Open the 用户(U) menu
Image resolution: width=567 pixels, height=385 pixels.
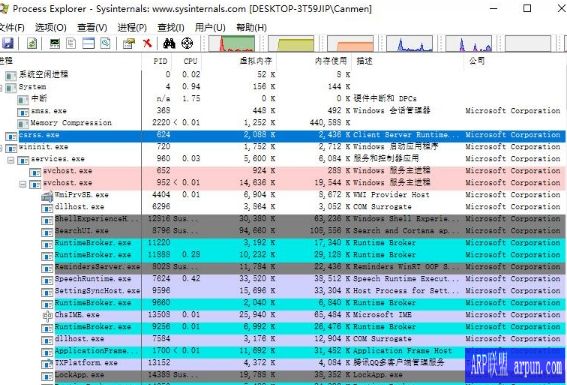[210, 27]
